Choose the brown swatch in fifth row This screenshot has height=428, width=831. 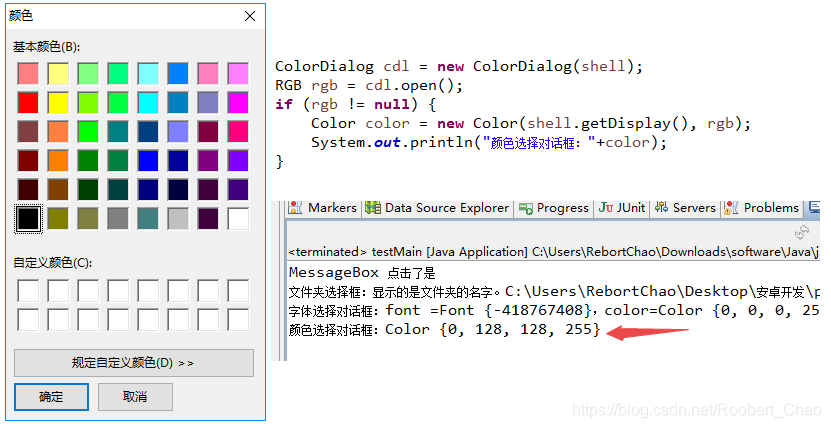pyautogui.click(x=58, y=190)
